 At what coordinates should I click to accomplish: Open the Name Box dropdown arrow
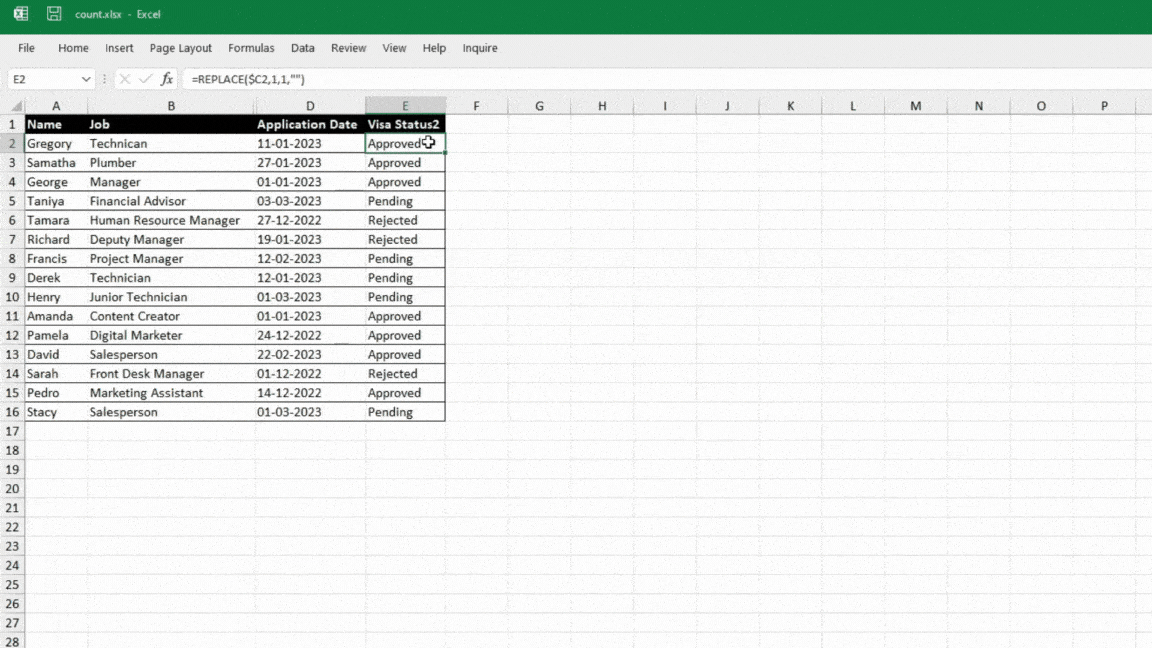86,79
